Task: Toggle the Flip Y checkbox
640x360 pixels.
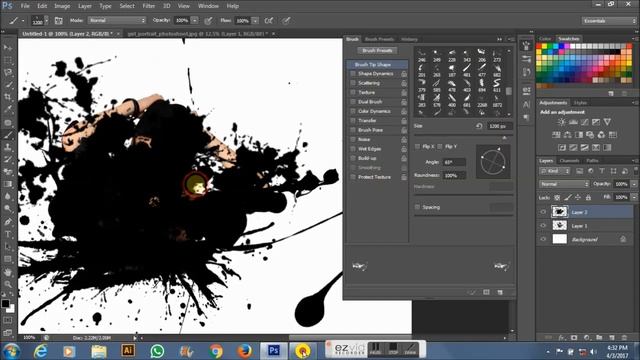Action: 440,147
